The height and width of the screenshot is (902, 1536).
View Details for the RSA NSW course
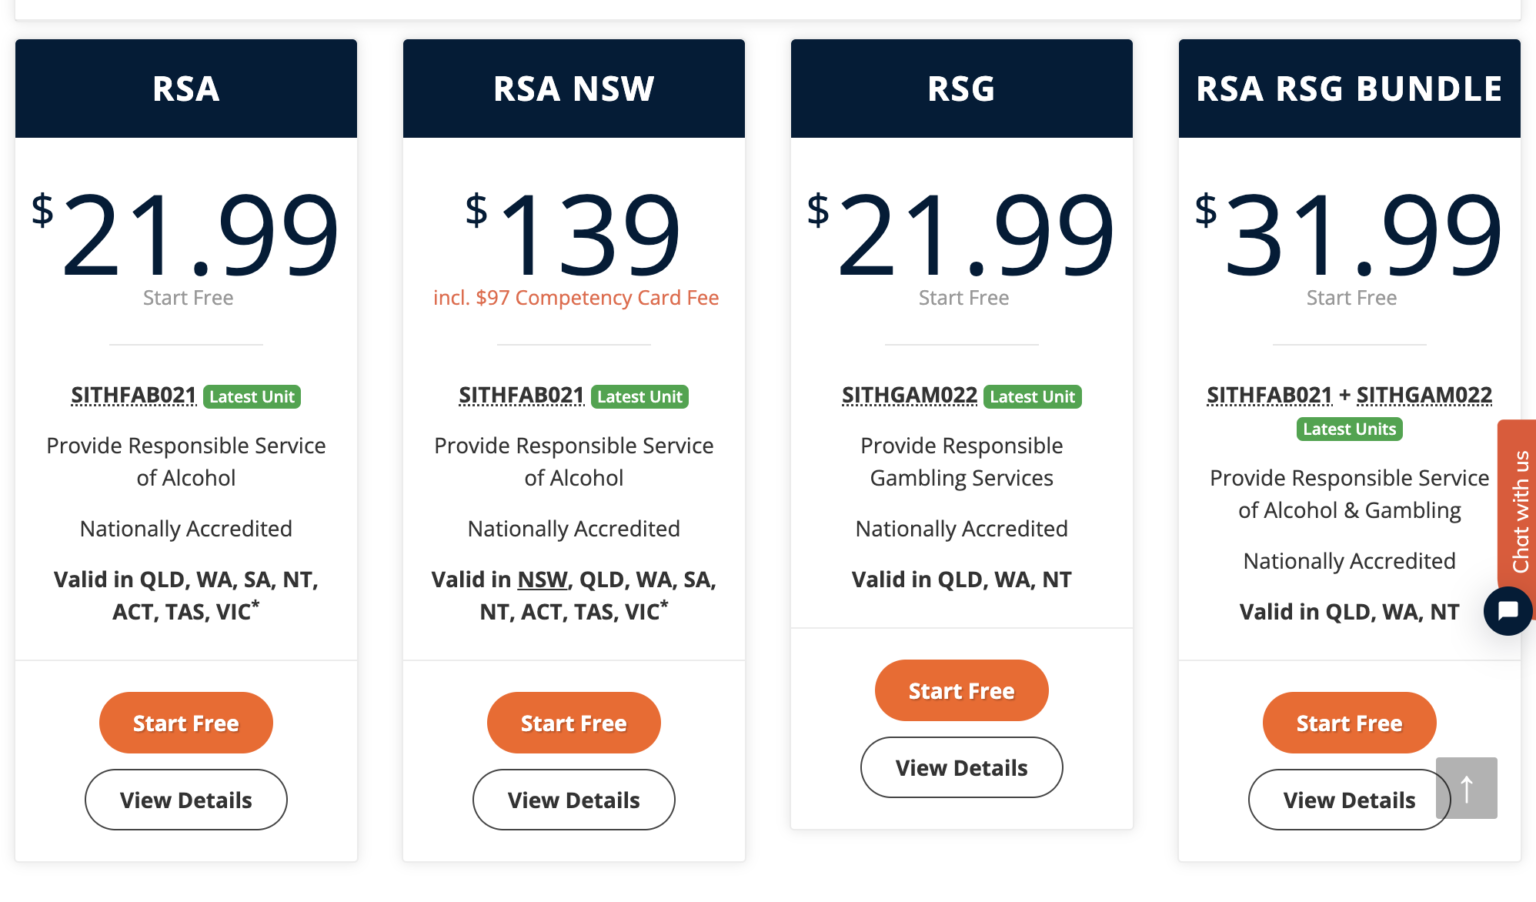pyautogui.click(x=574, y=800)
